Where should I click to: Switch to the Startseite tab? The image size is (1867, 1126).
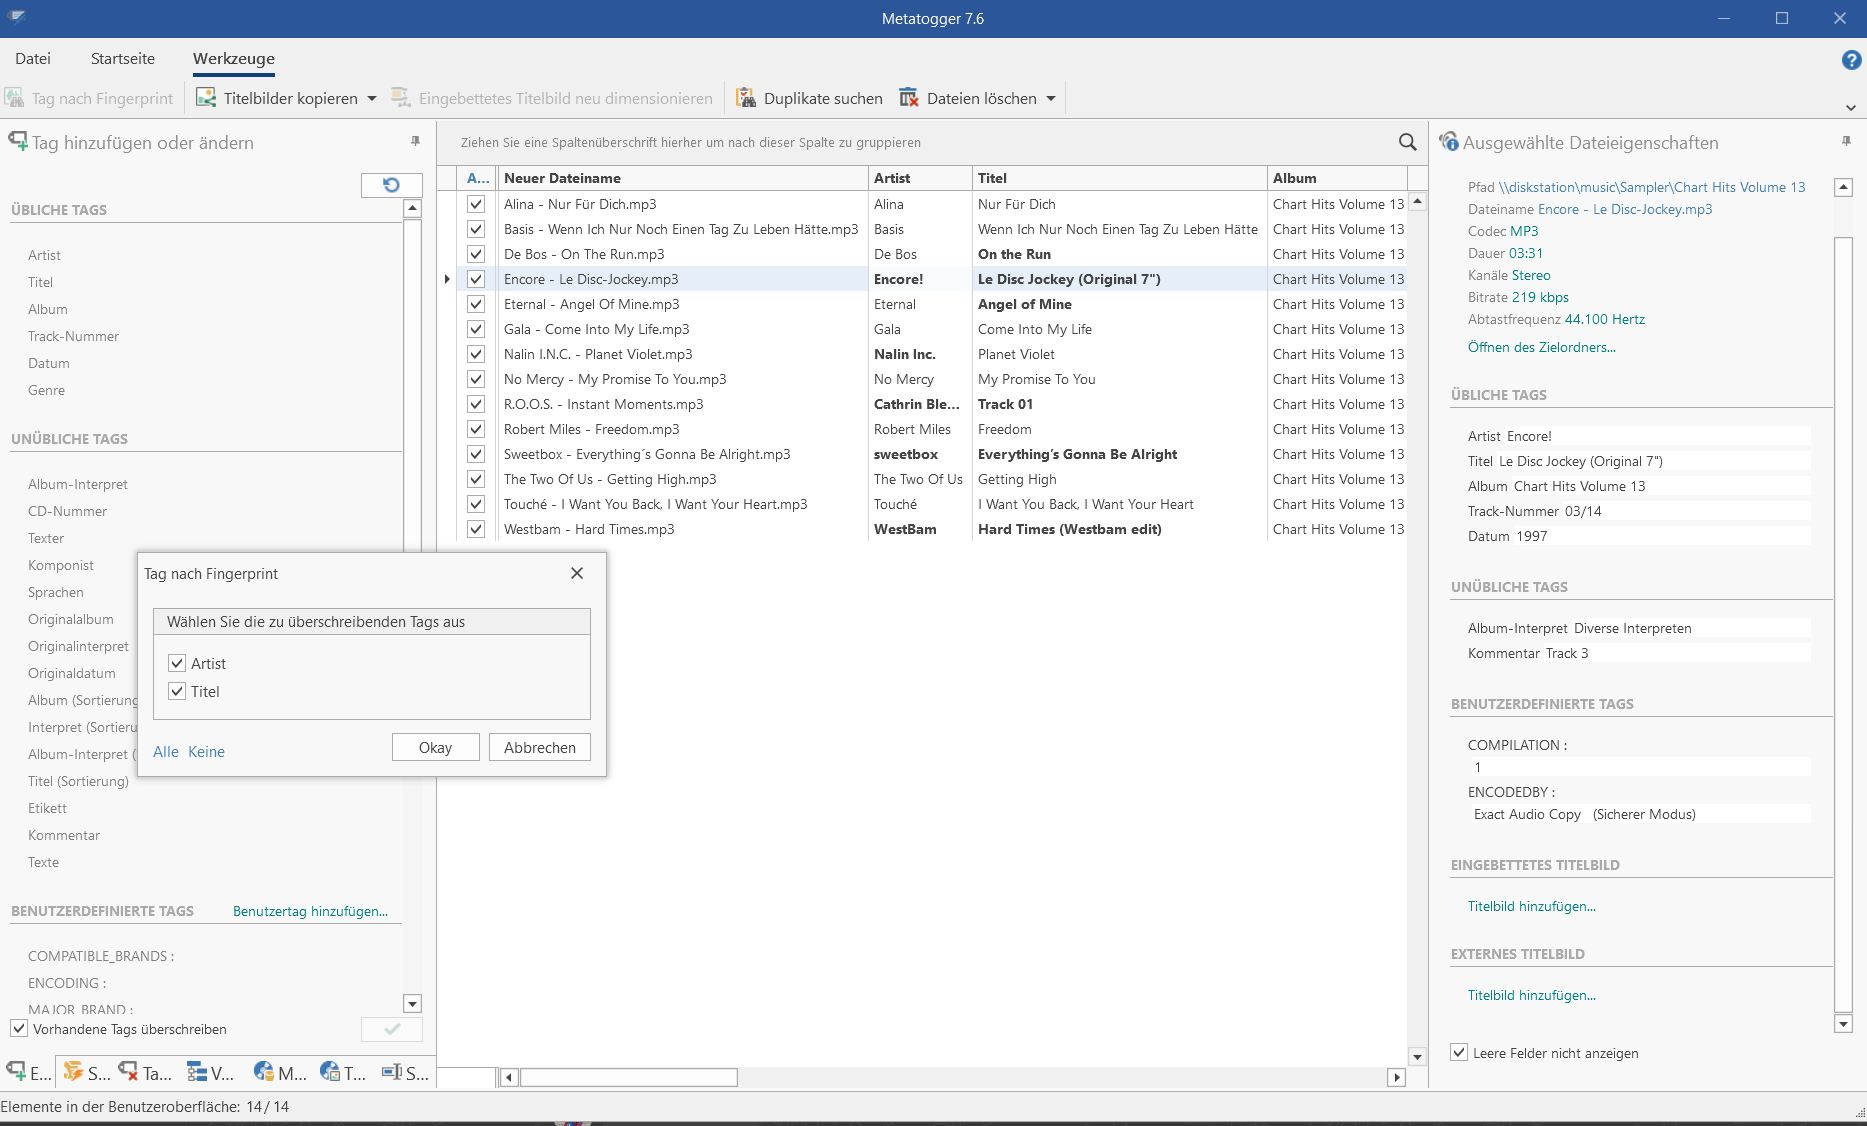point(123,59)
